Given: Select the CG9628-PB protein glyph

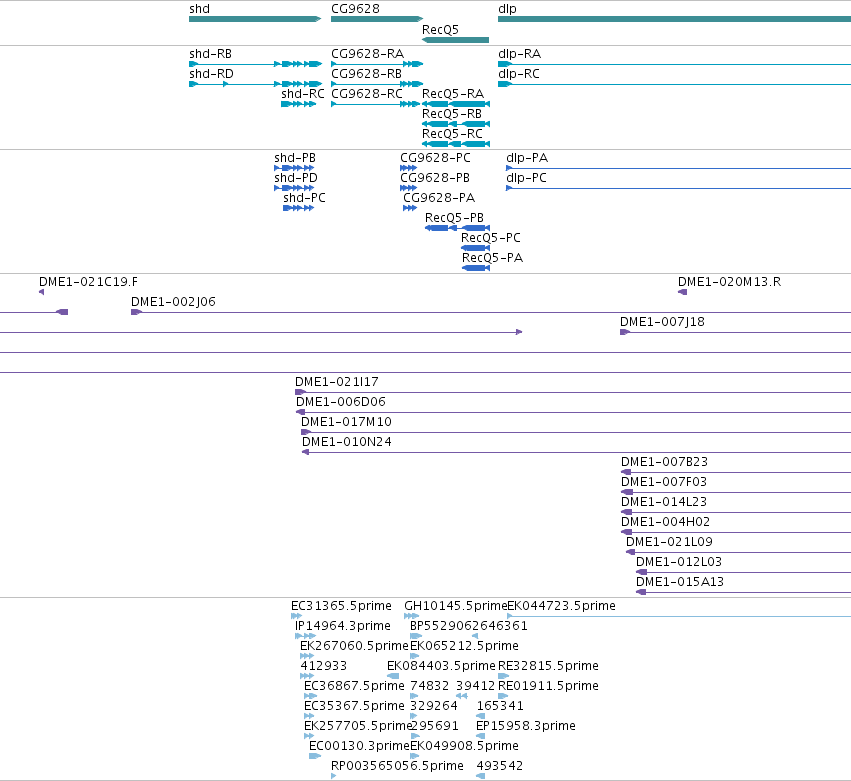Looking at the screenshot, I should pos(409,188).
